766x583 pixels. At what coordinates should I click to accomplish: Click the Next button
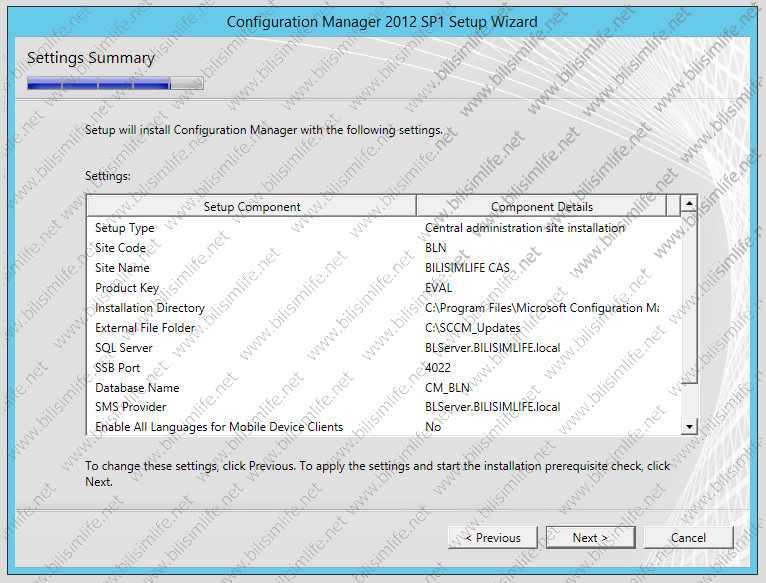point(591,538)
